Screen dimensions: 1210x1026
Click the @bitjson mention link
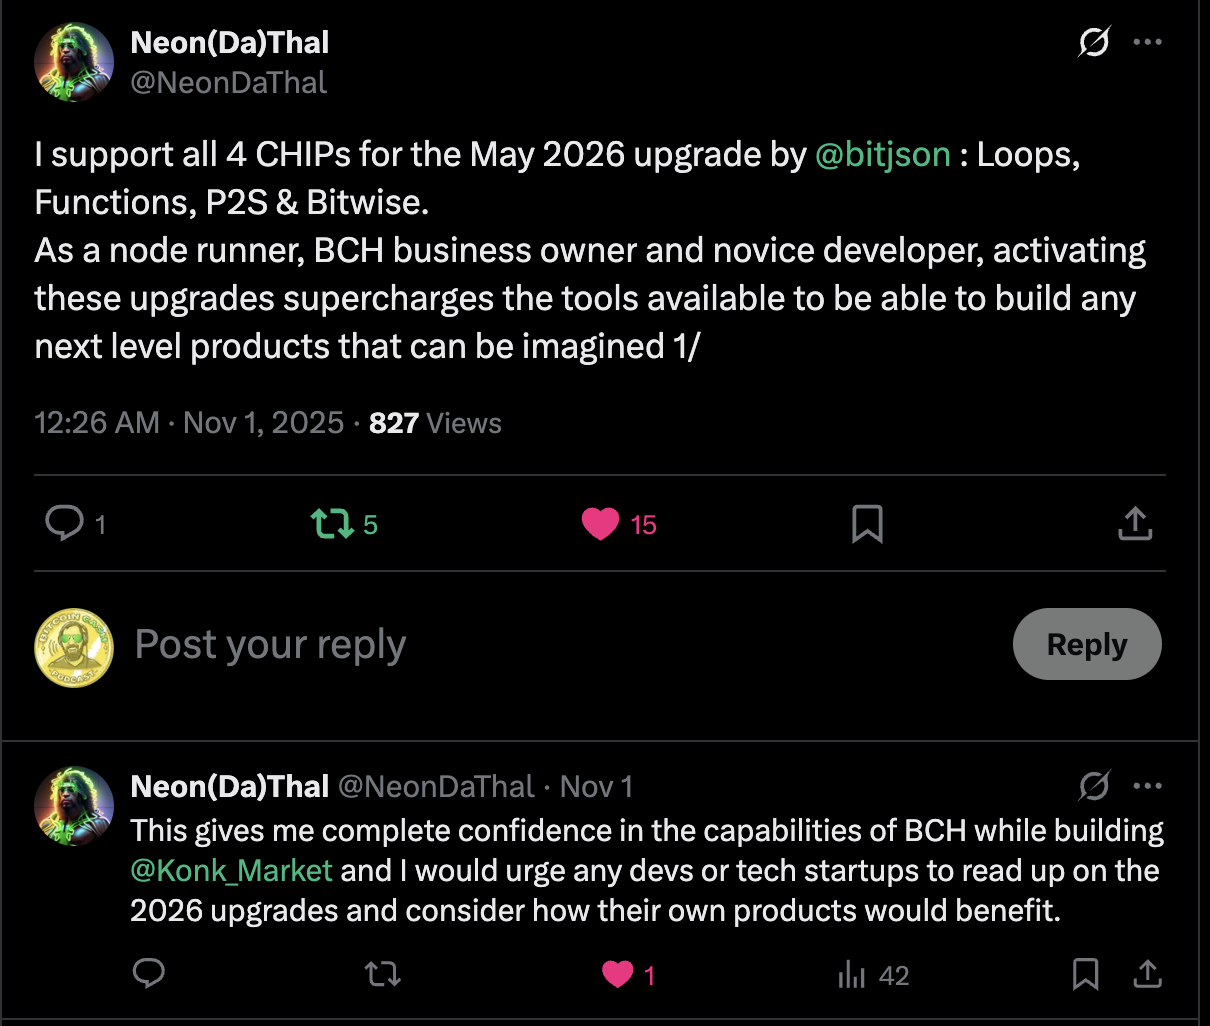point(882,155)
